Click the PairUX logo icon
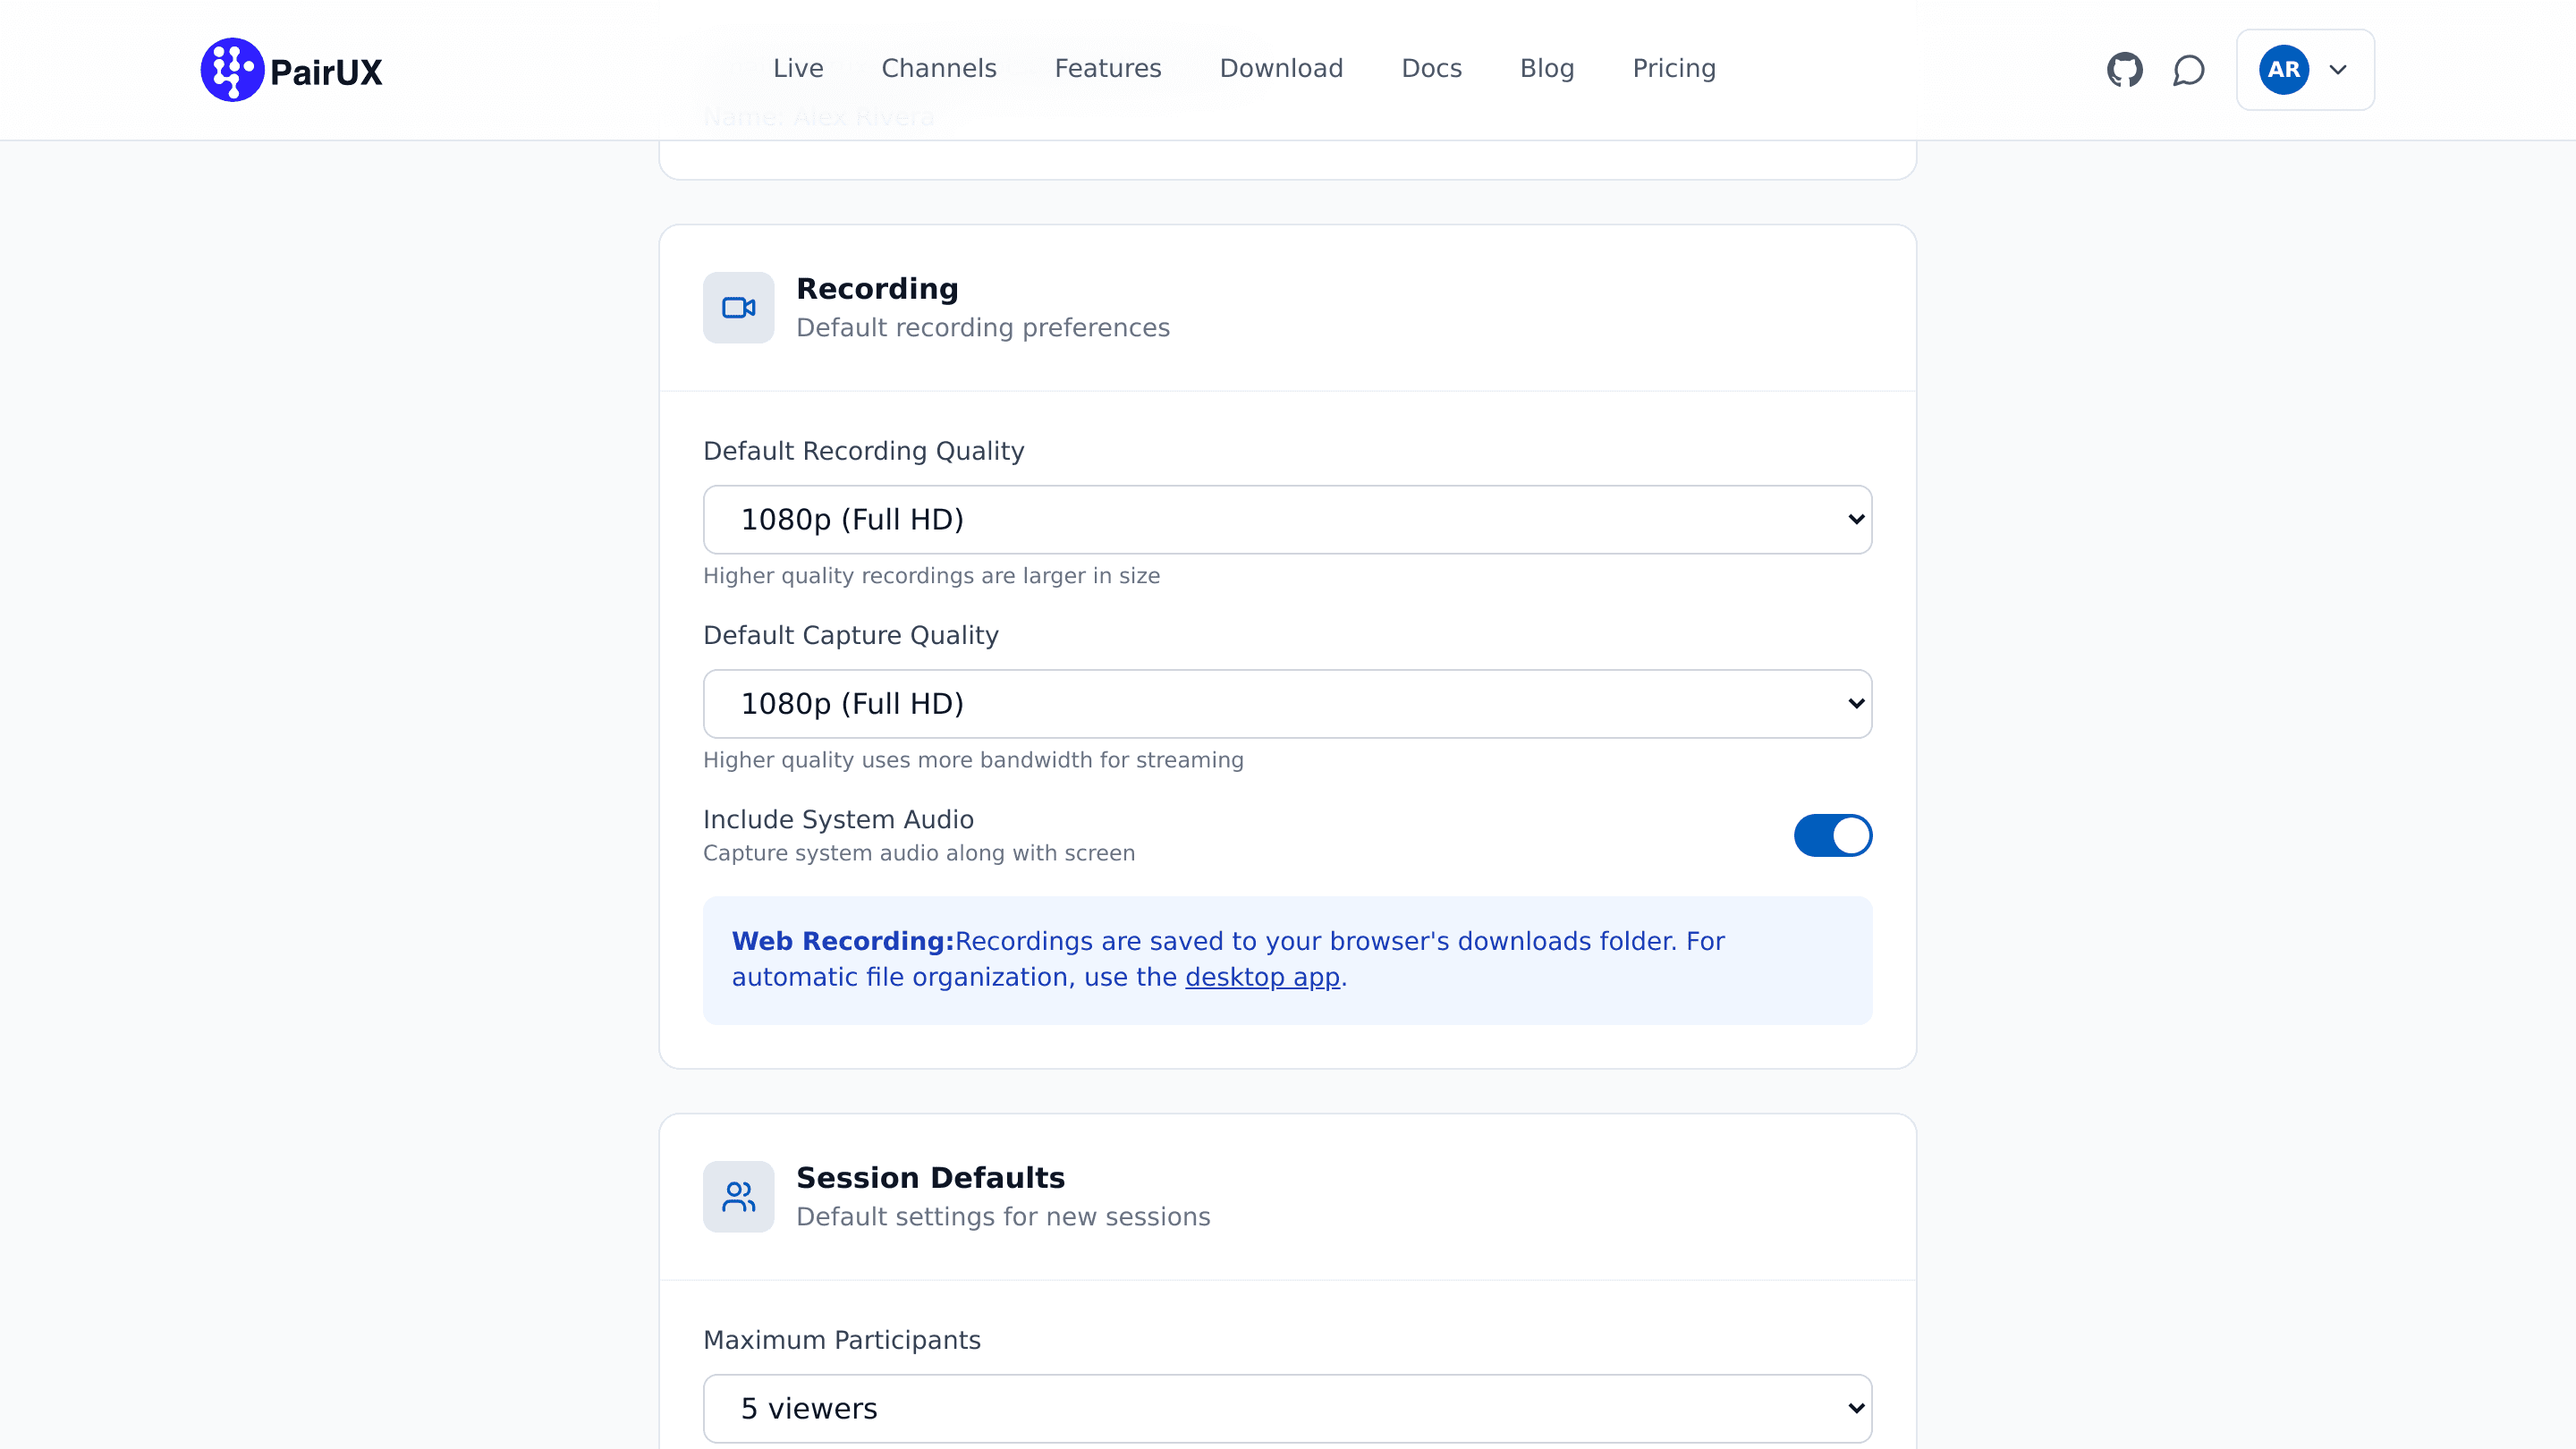 (x=232, y=70)
